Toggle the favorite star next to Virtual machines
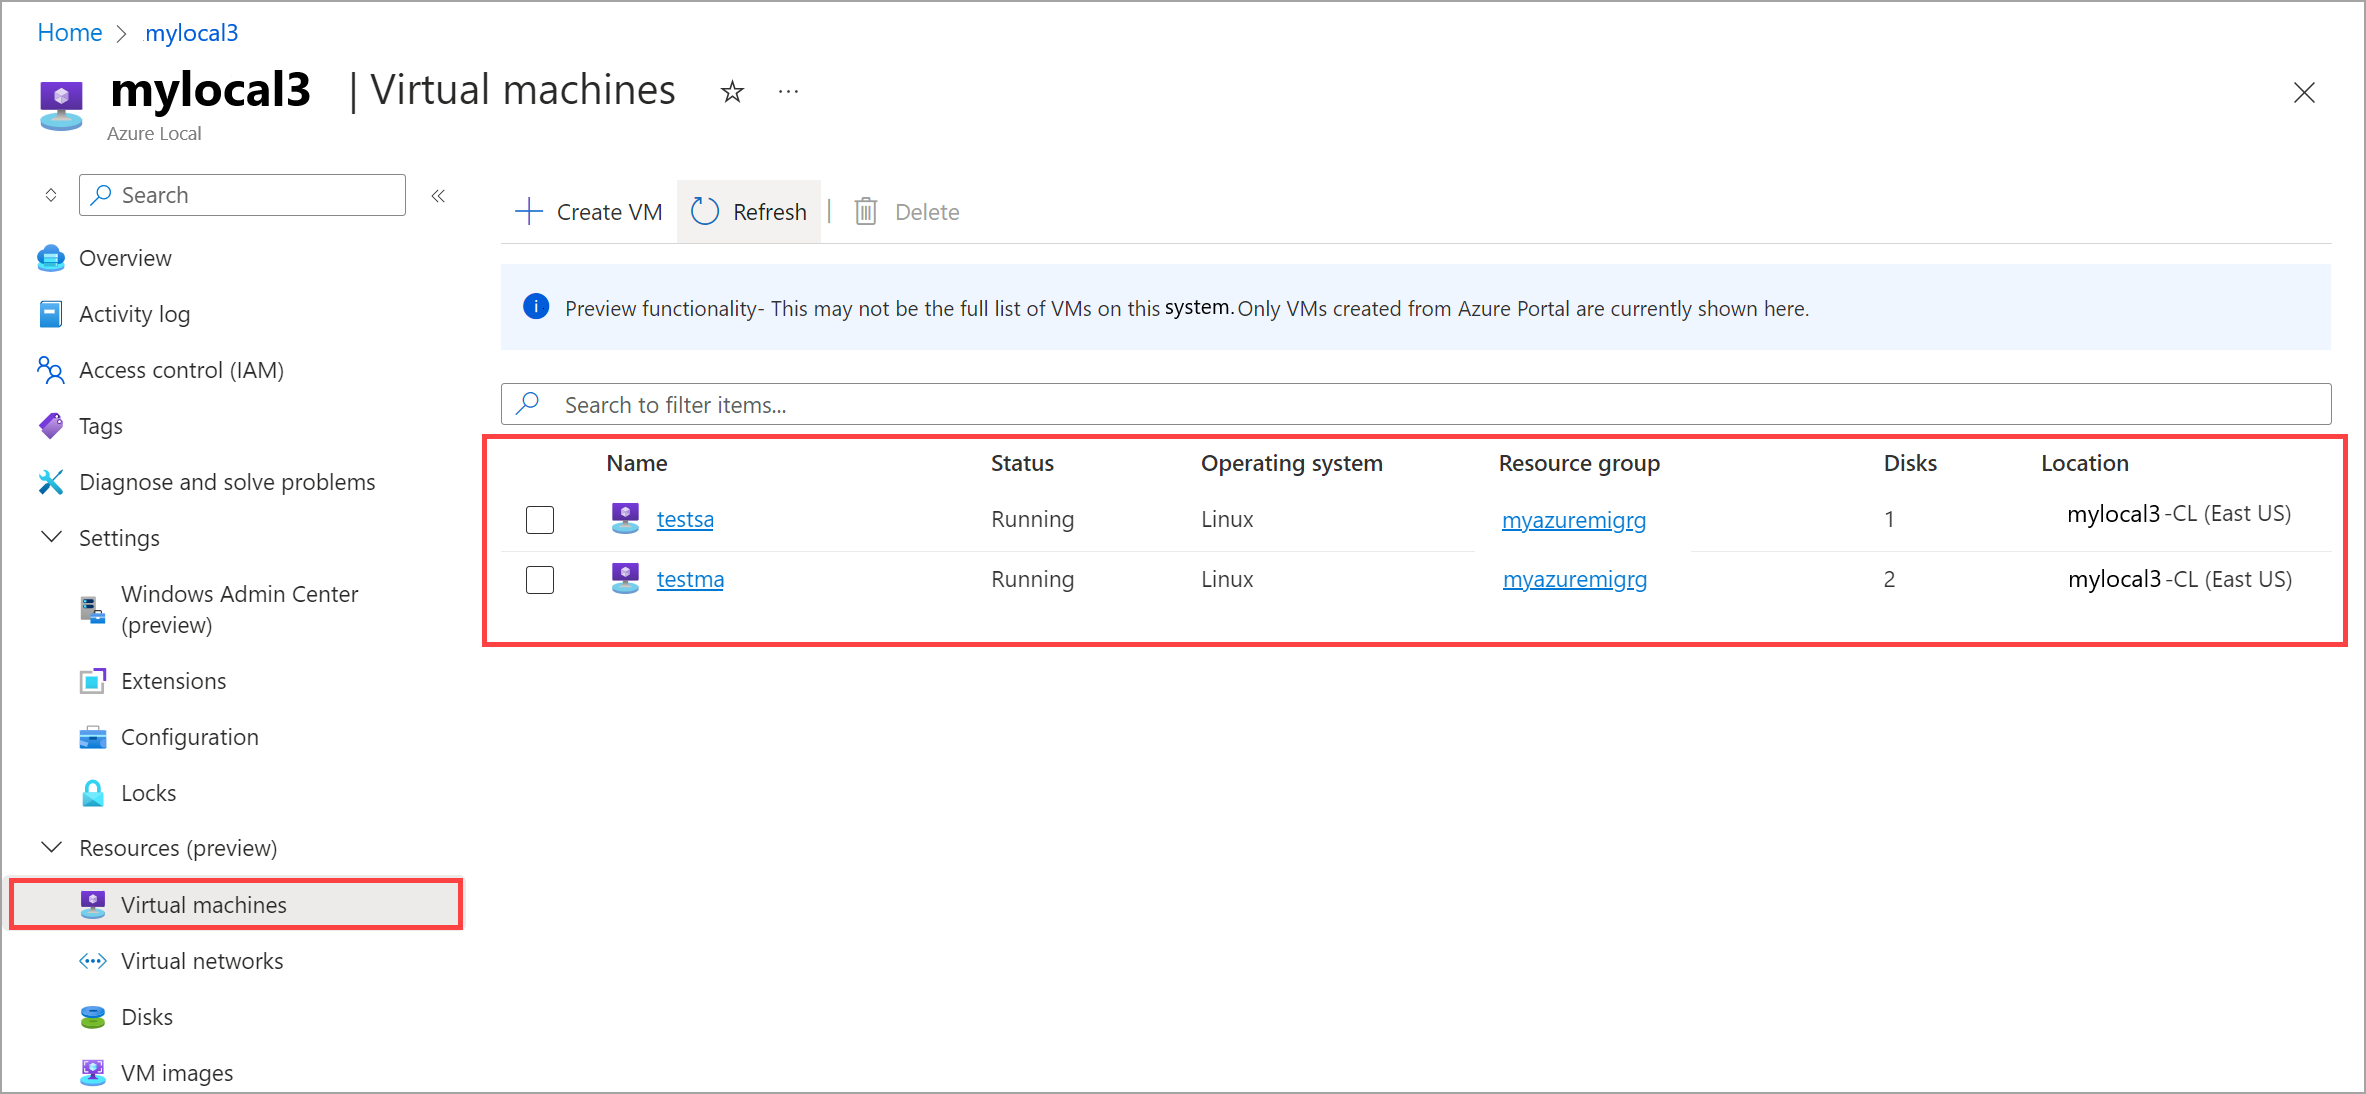This screenshot has width=2366, height=1094. pyautogui.click(x=731, y=91)
